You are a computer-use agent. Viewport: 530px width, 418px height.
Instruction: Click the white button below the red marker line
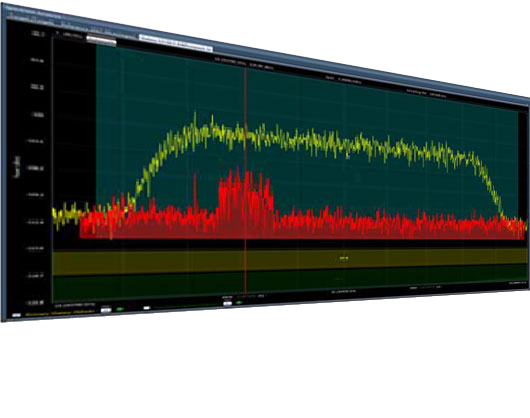228,303
